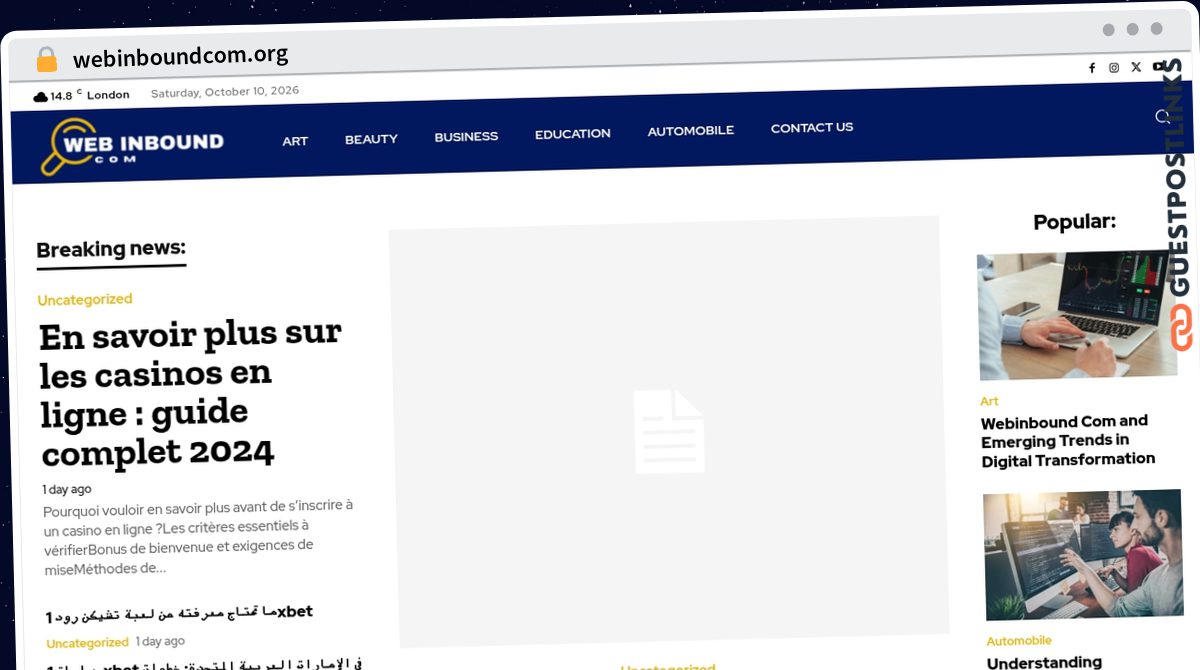
Task: Open the Beauty menu item
Action: click(371, 139)
